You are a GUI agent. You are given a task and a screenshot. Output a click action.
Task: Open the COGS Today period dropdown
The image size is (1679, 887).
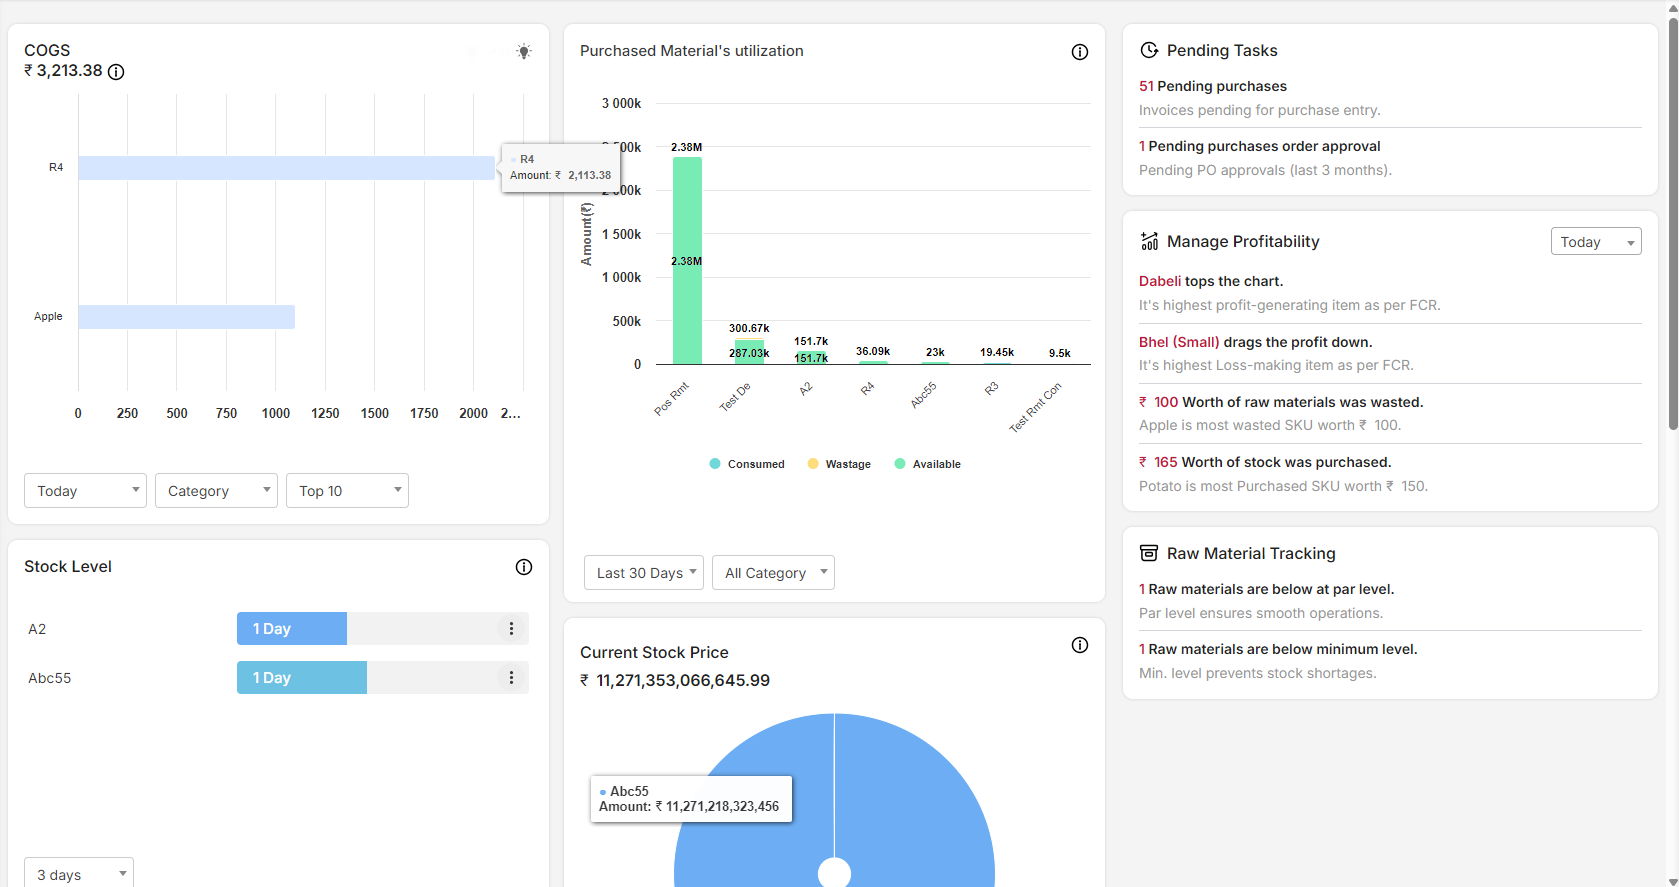click(85, 491)
